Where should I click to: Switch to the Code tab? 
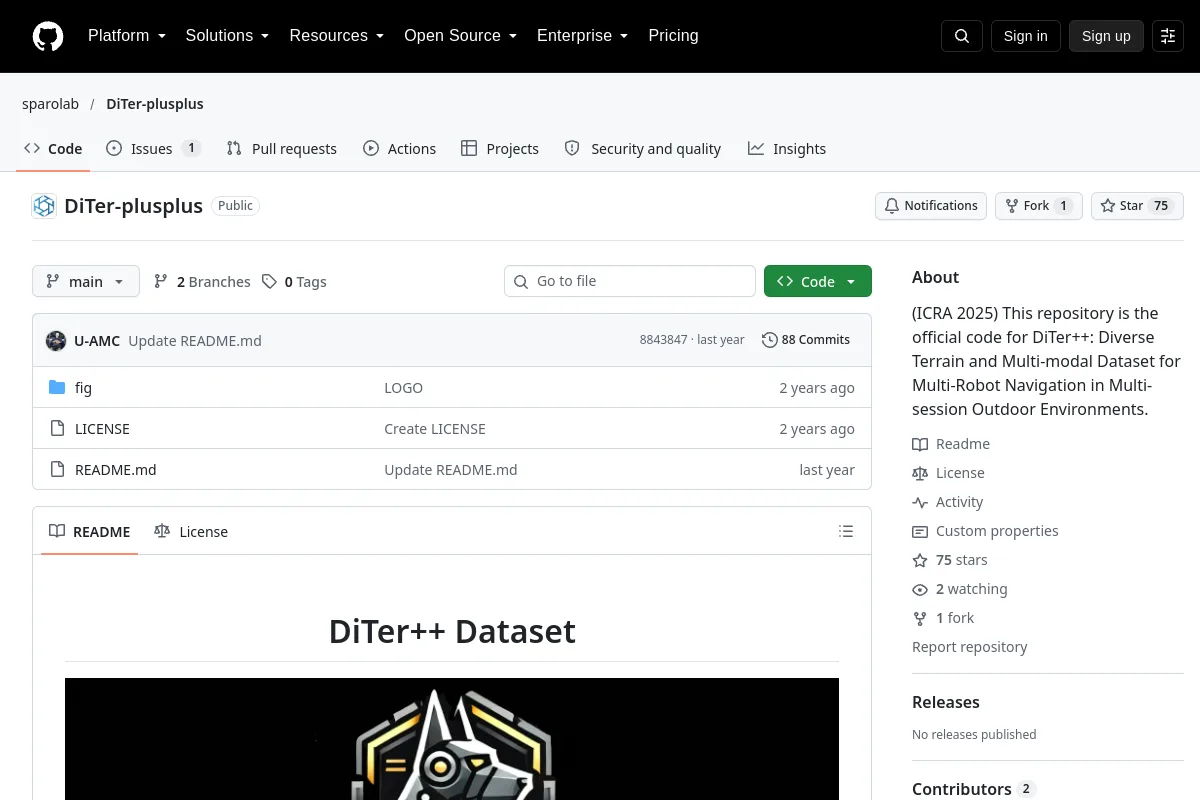click(x=53, y=149)
